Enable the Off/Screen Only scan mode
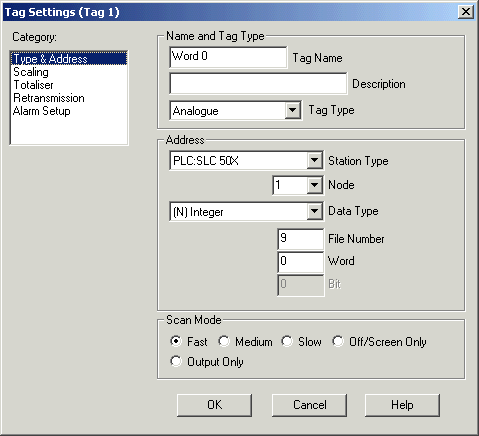479x436 pixels. (338, 341)
